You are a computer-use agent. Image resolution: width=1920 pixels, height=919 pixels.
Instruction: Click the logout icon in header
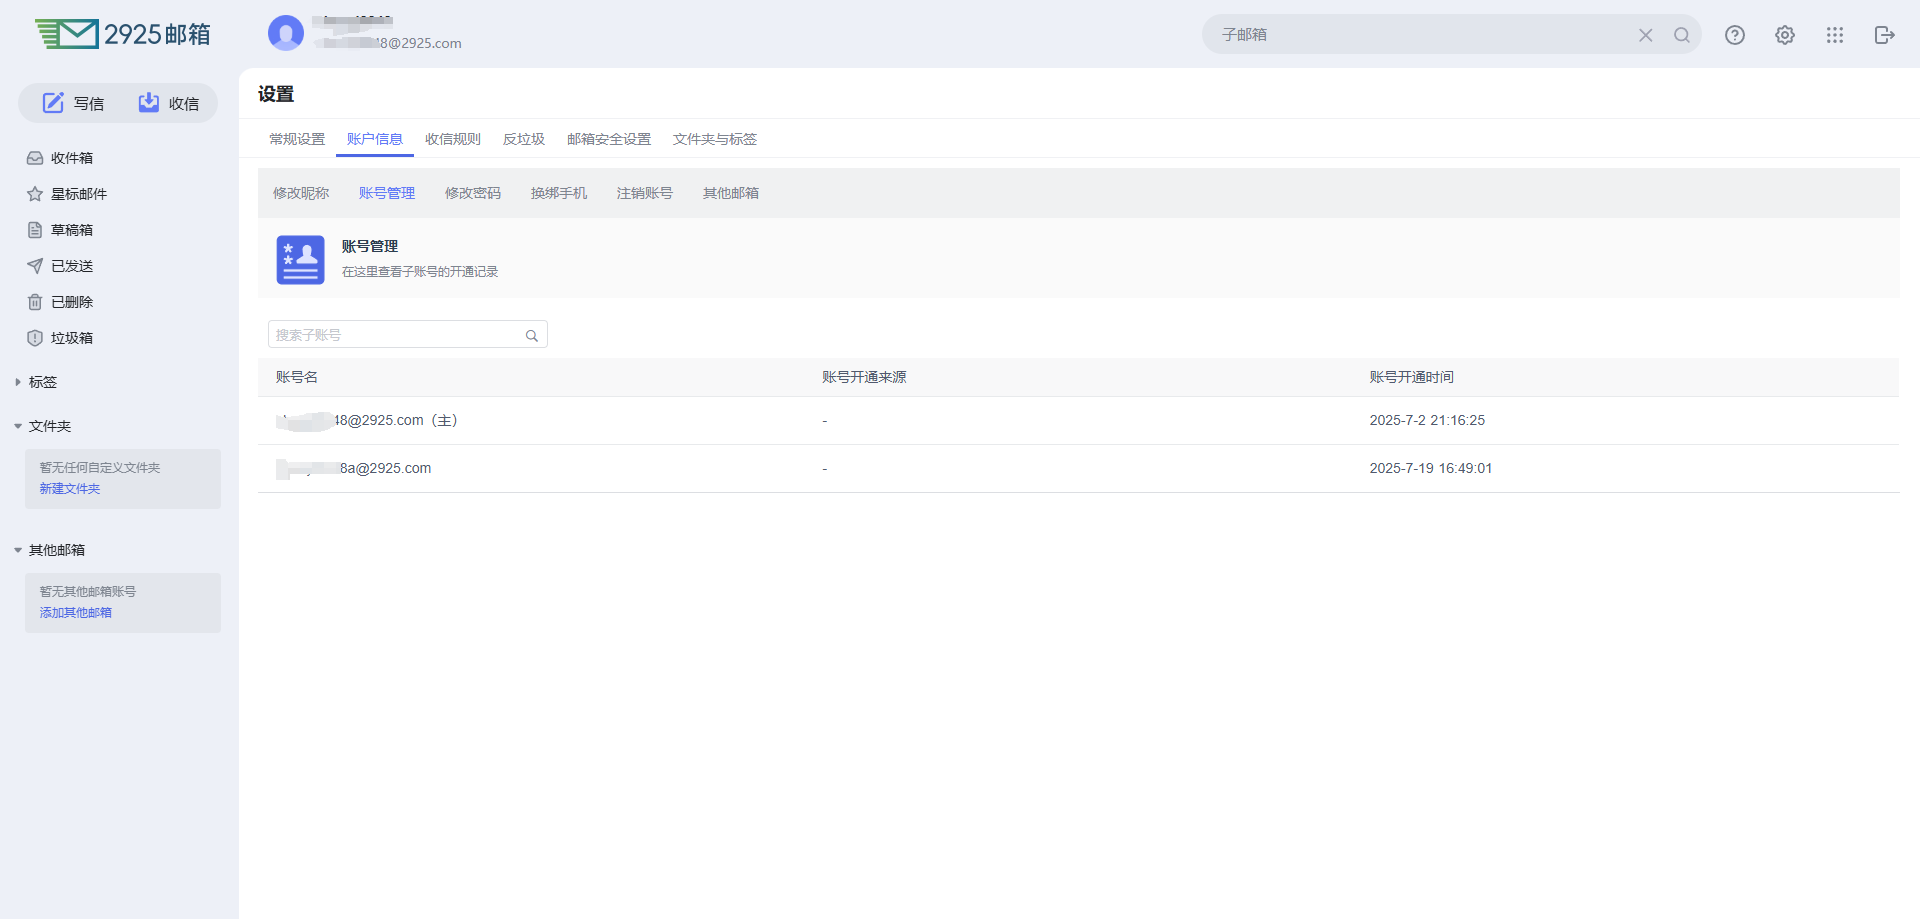pyautogui.click(x=1885, y=35)
